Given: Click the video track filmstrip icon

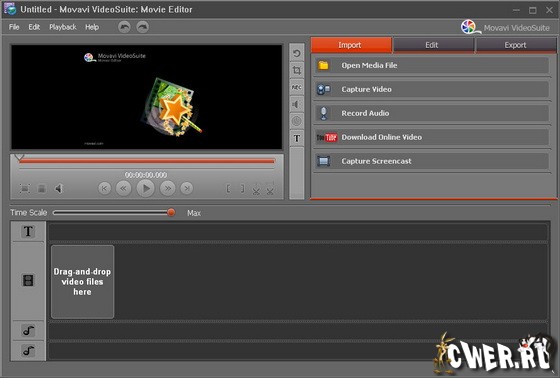Looking at the screenshot, I should [x=28, y=280].
